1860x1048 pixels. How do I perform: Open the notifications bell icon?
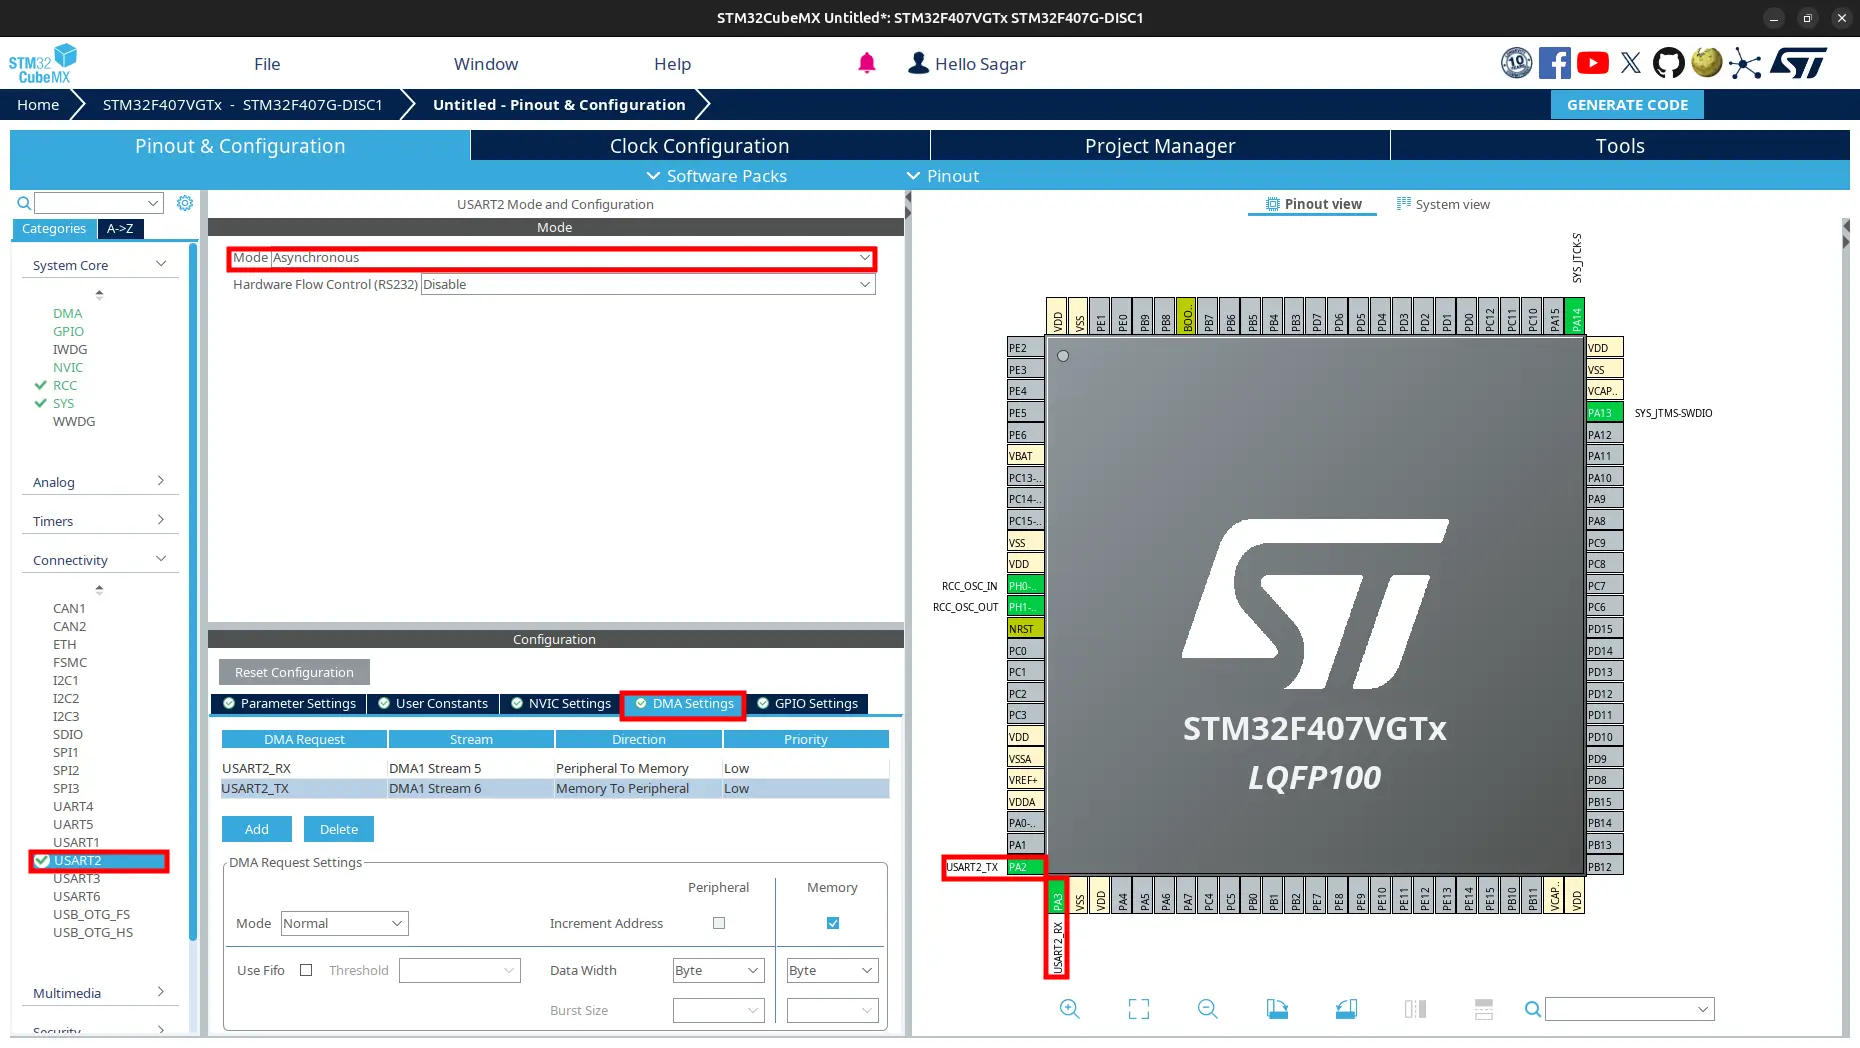[867, 63]
